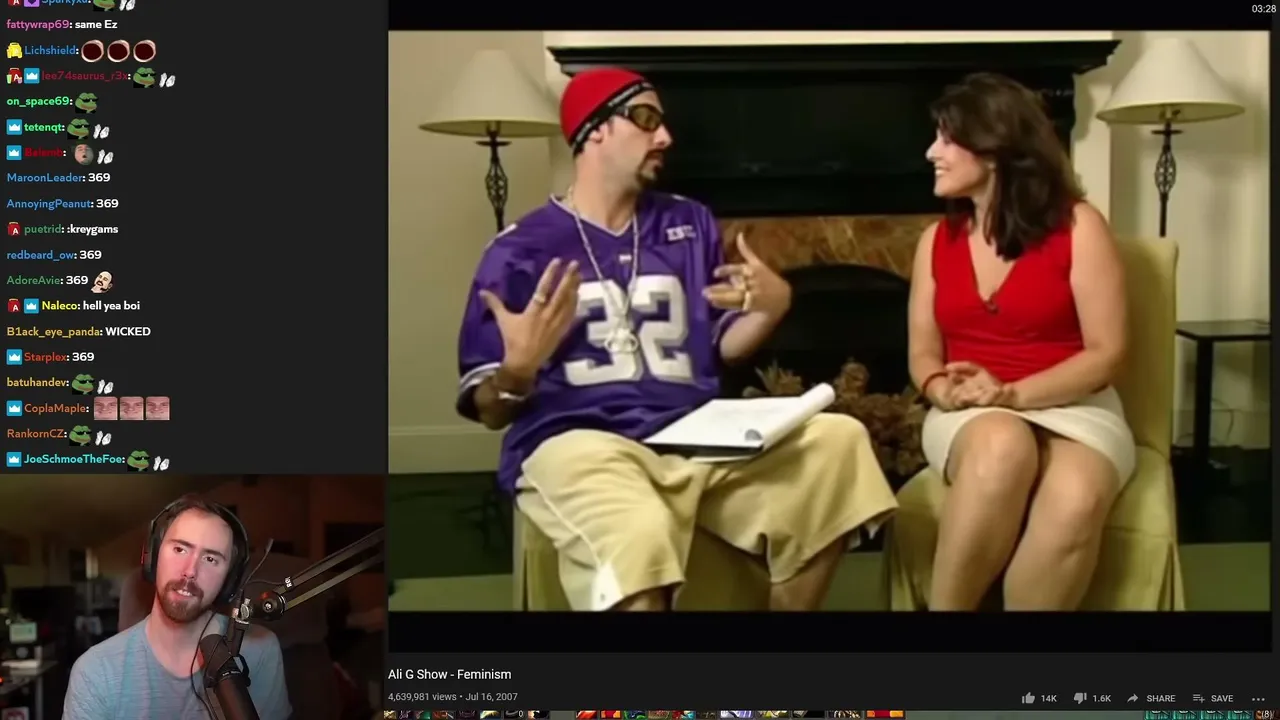This screenshot has height=720, width=1280.
Task: Click the '4,639,981 views' count text
Action: [x=422, y=697]
